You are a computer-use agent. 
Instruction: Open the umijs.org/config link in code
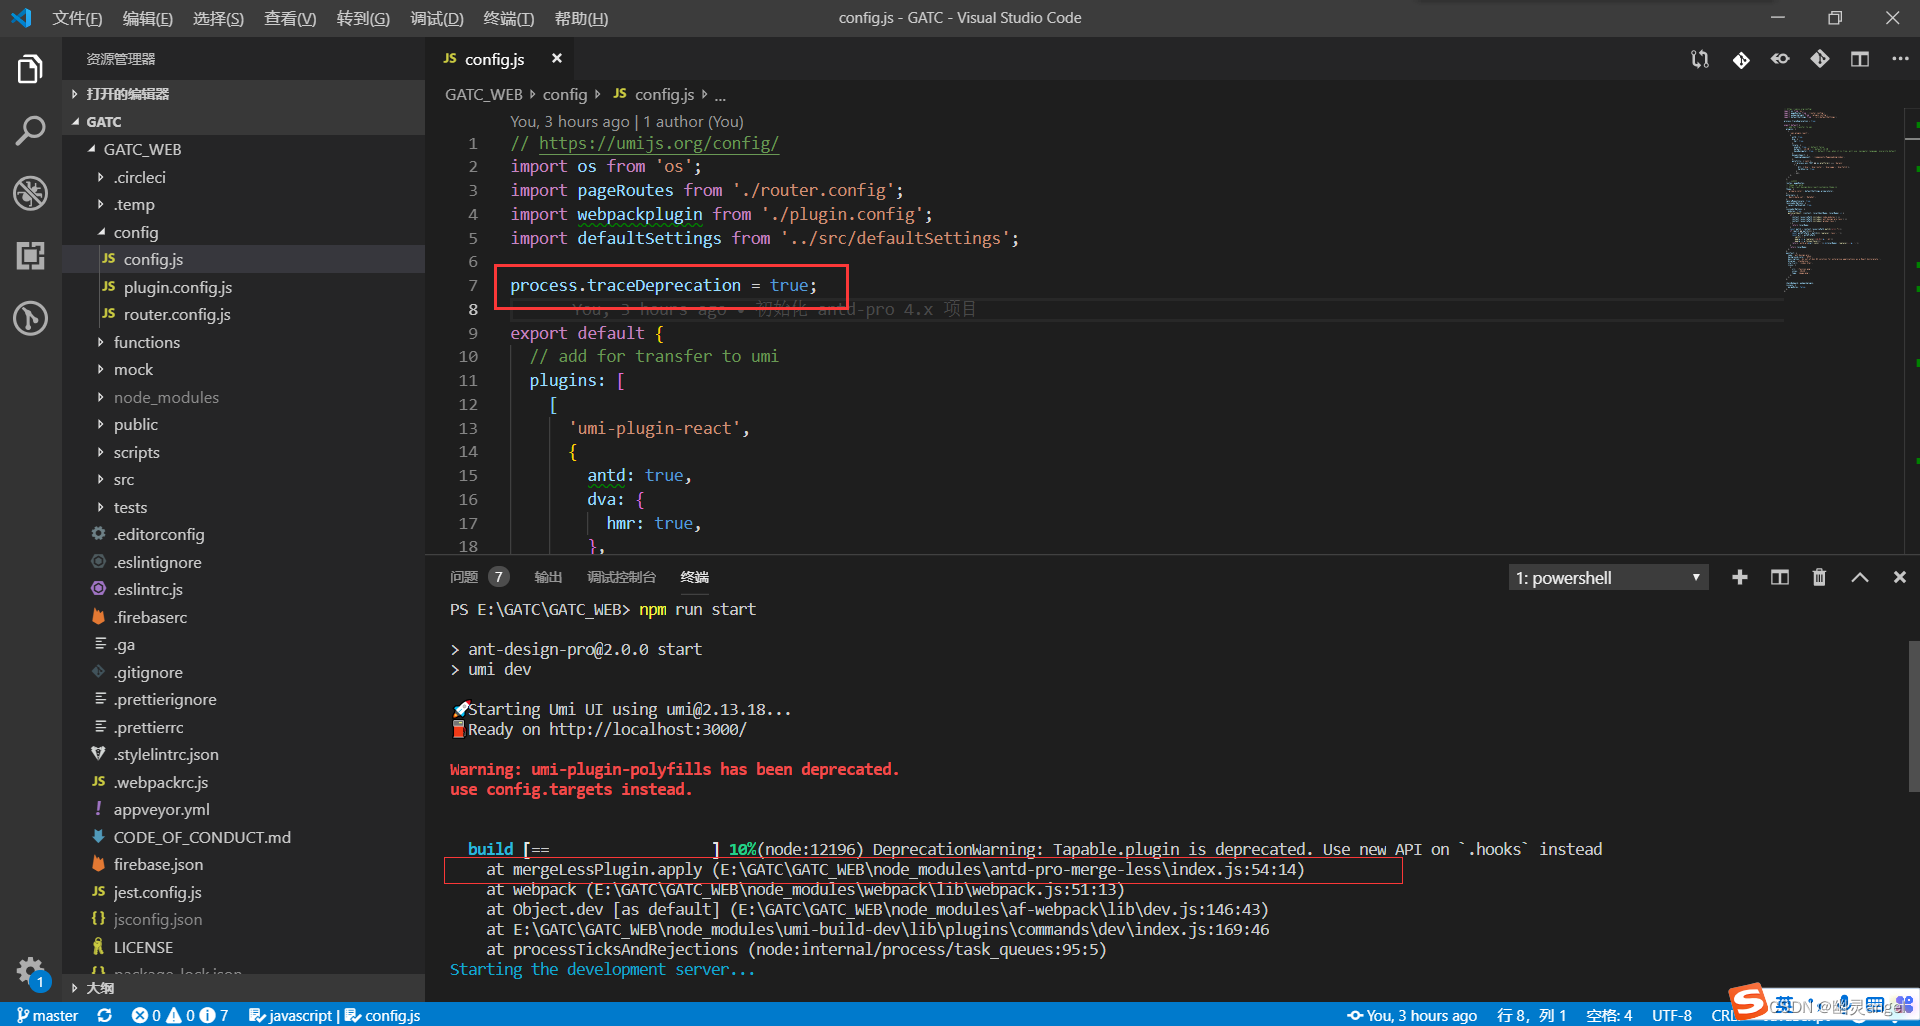[x=658, y=143]
